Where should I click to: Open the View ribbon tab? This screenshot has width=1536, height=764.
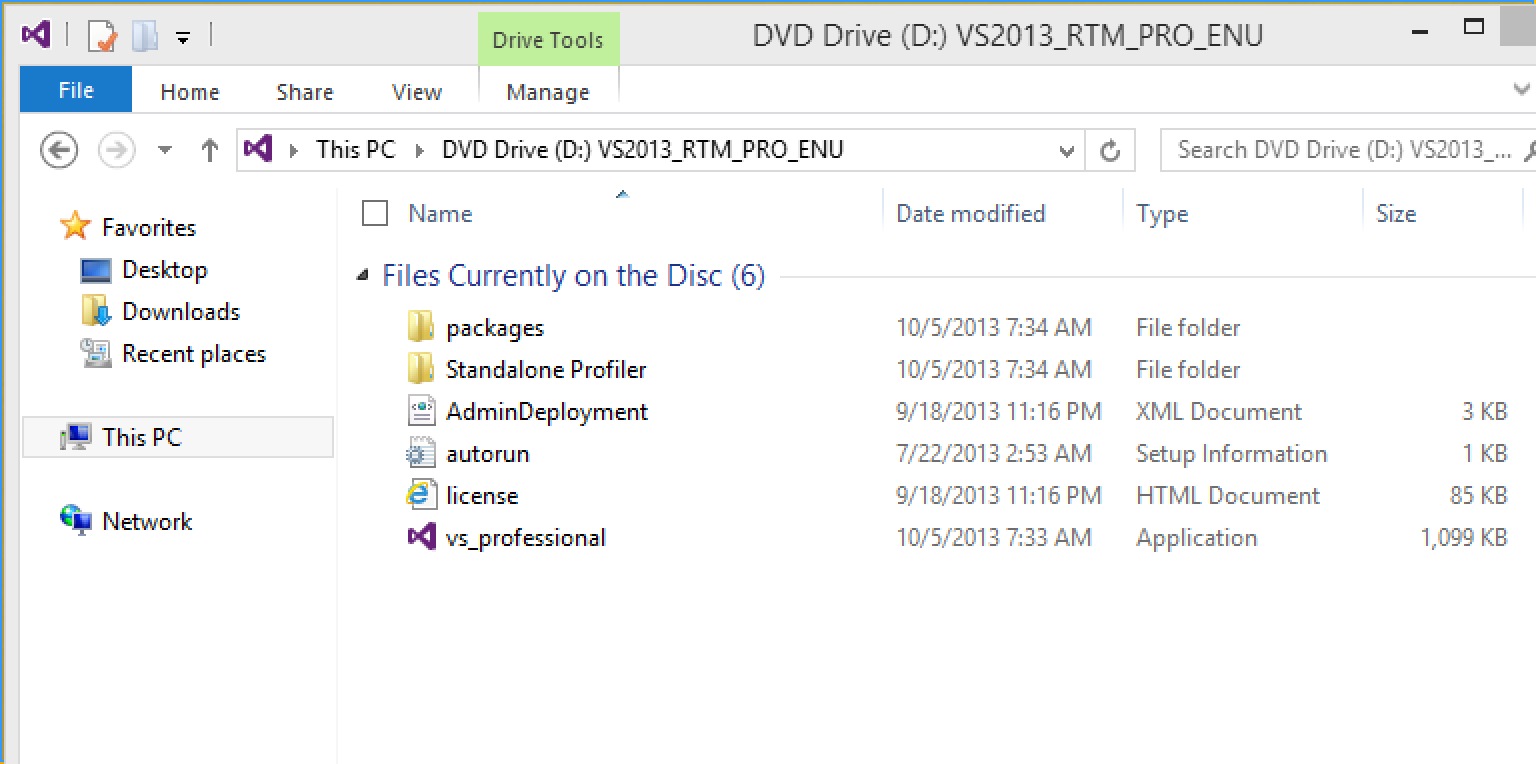tap(417, 92)
